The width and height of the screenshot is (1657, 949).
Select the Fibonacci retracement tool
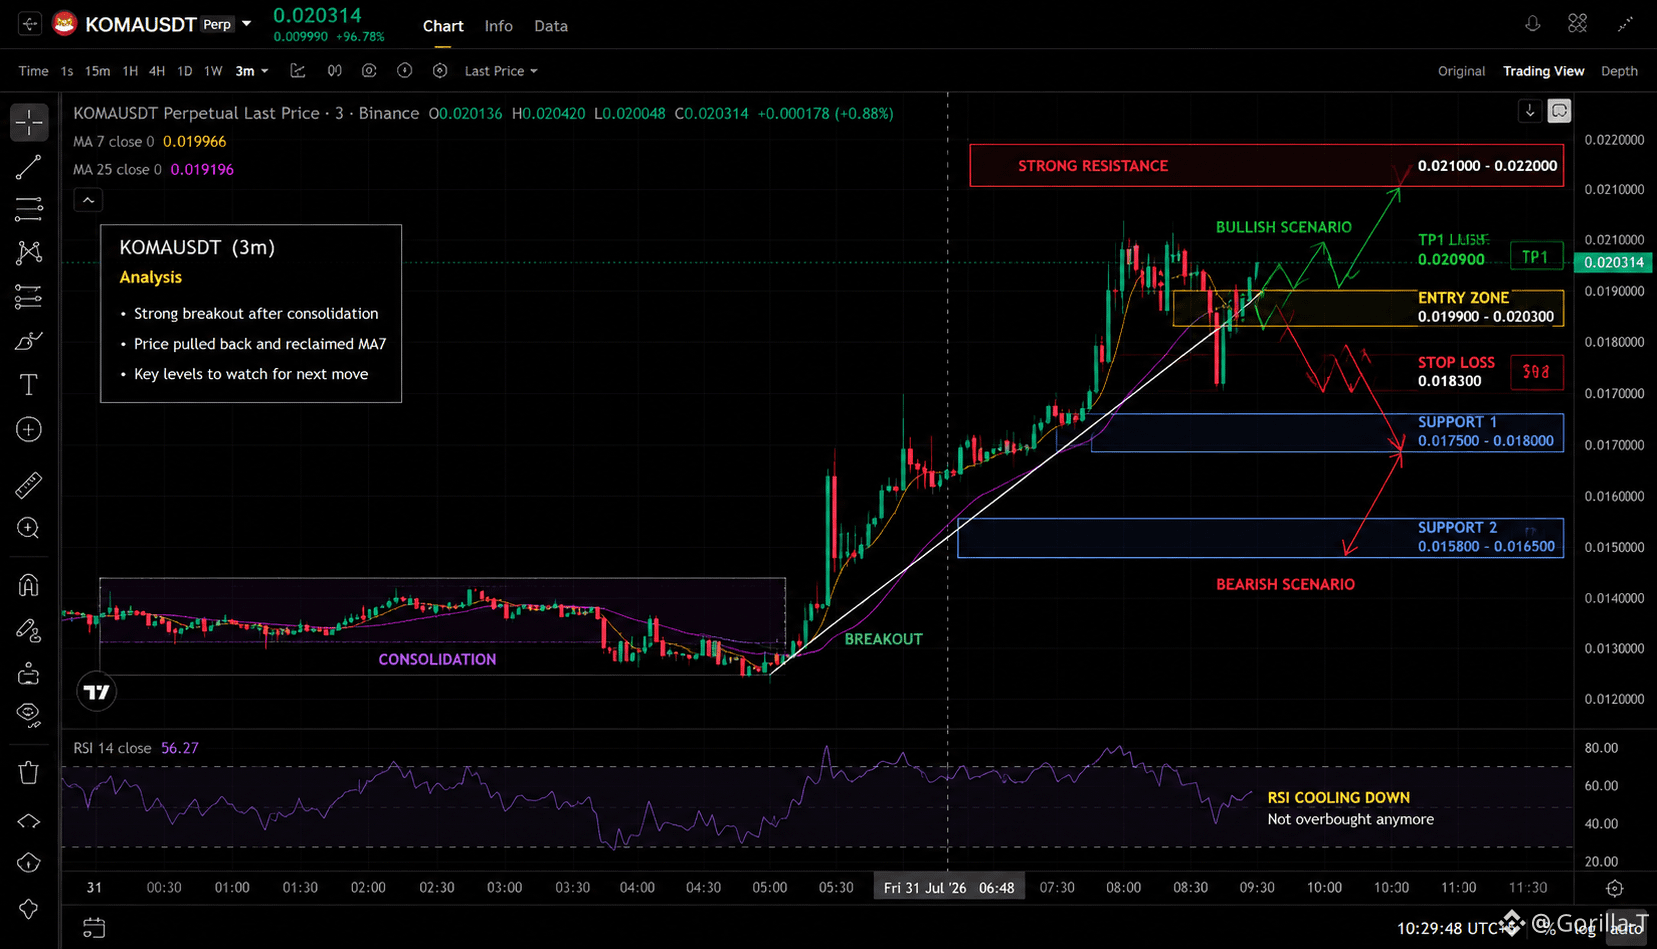pos(29,296)
